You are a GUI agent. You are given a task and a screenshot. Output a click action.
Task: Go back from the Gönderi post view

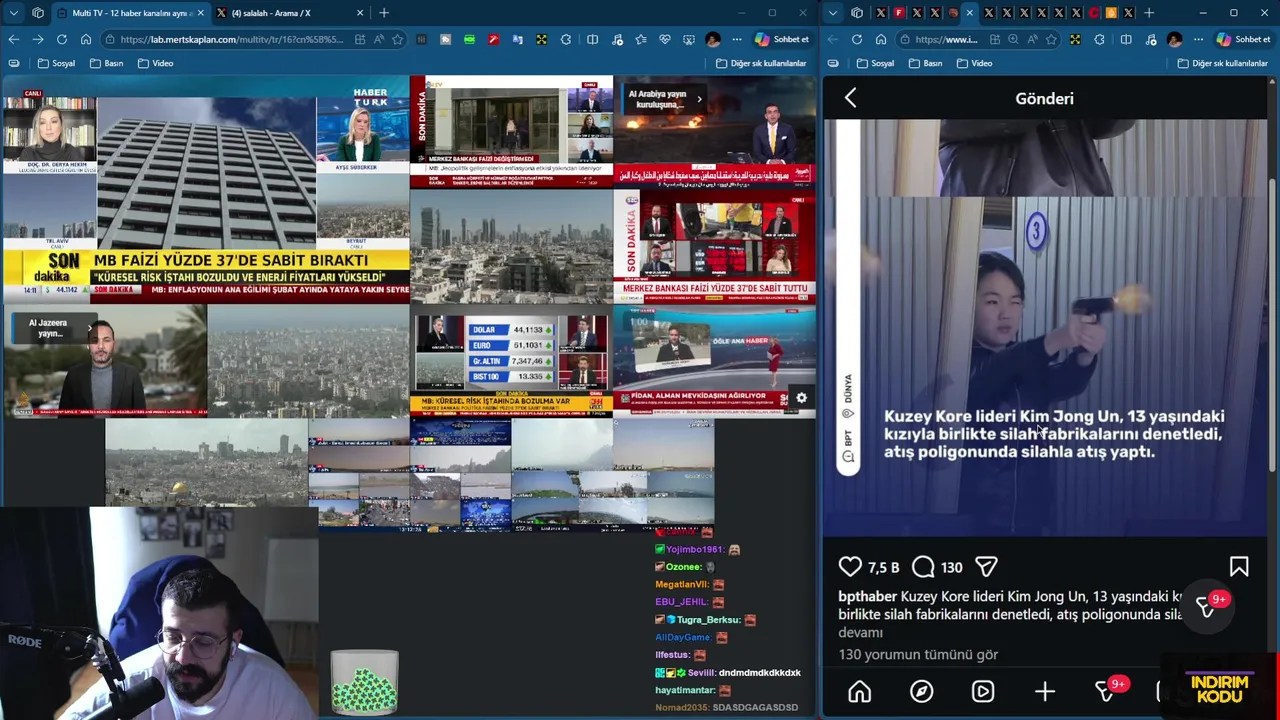tap(850, 98)
